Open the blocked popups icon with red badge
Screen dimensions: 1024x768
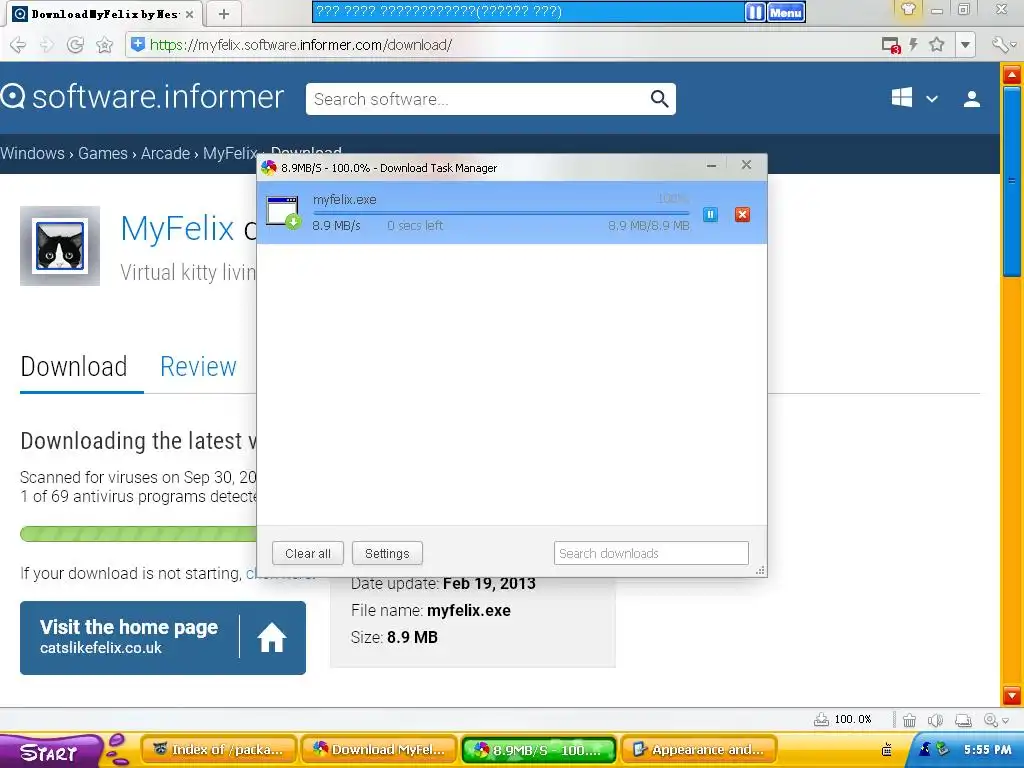pyautogui.click(x=891, y=45)
